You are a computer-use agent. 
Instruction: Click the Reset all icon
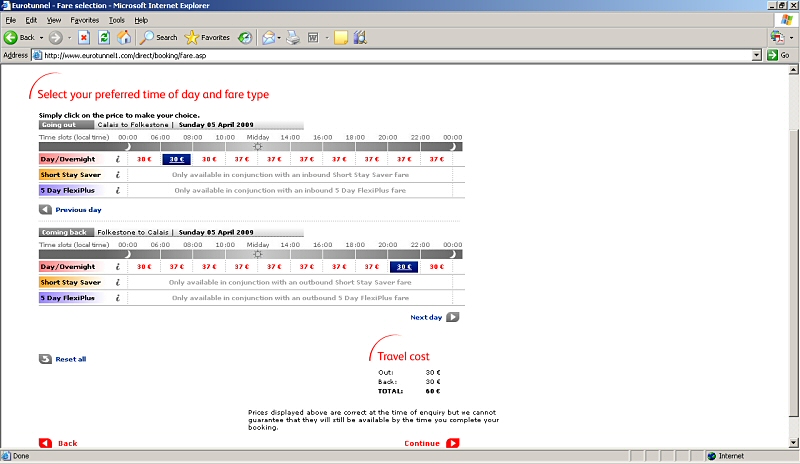[45, 359]
